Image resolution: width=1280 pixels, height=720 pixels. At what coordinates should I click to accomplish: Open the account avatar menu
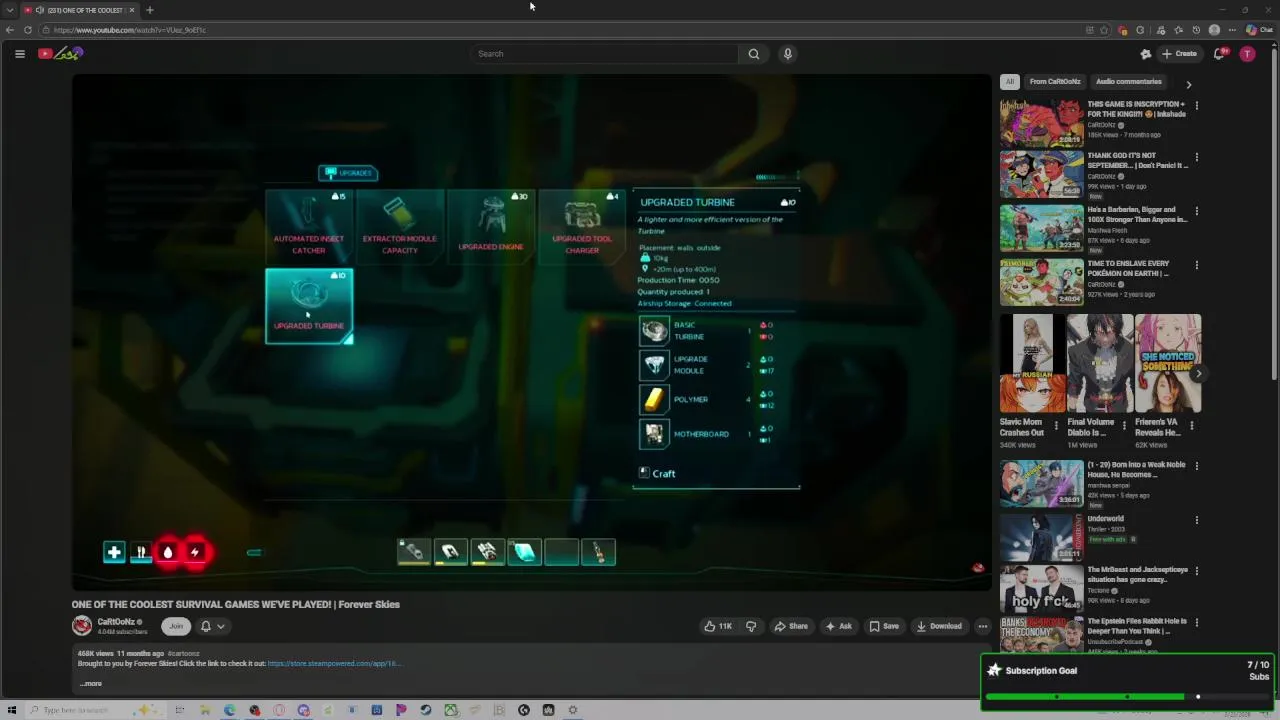(1247, 54)
